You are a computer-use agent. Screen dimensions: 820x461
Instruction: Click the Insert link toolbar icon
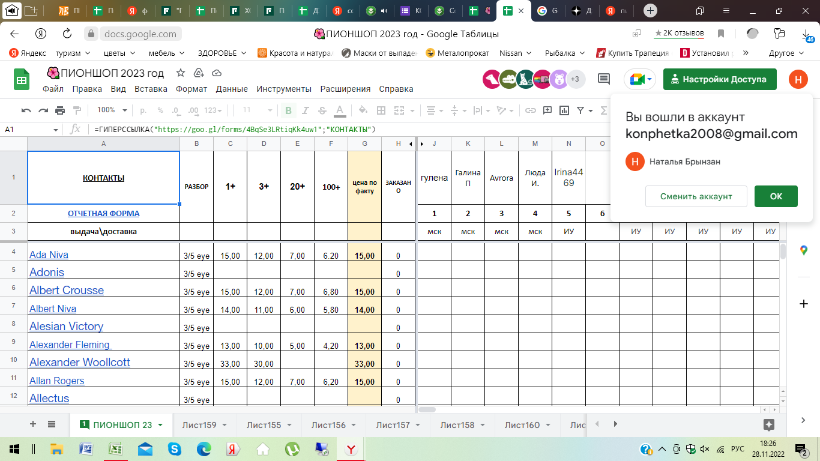[x=532, y=110]
